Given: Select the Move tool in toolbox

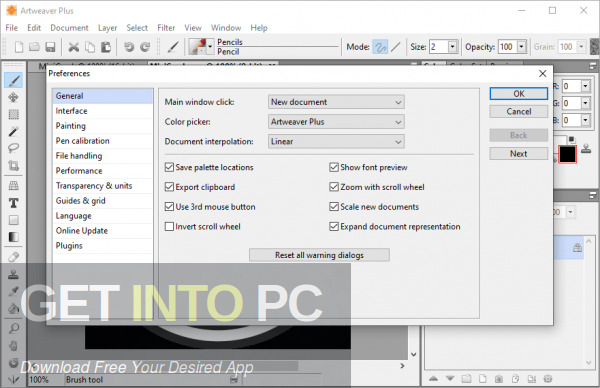Looking at the screenshot, I should coord(13,97).
